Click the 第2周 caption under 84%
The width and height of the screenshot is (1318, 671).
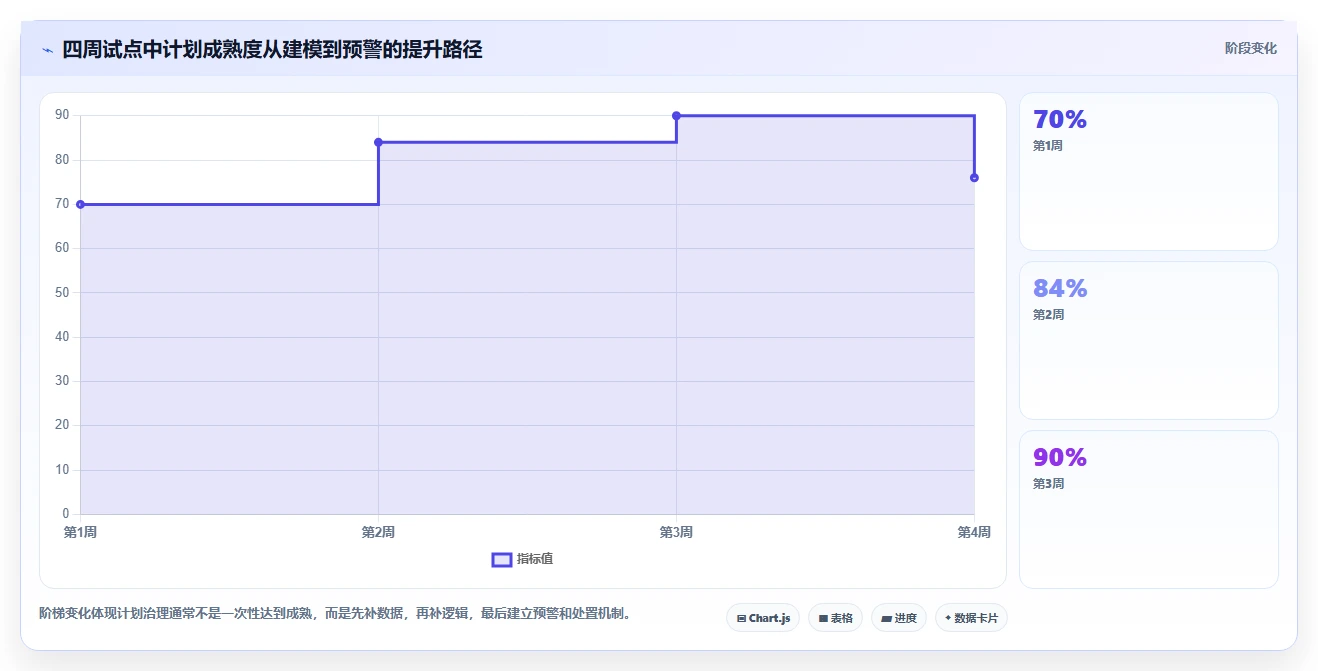click(x=1048, y=315)
